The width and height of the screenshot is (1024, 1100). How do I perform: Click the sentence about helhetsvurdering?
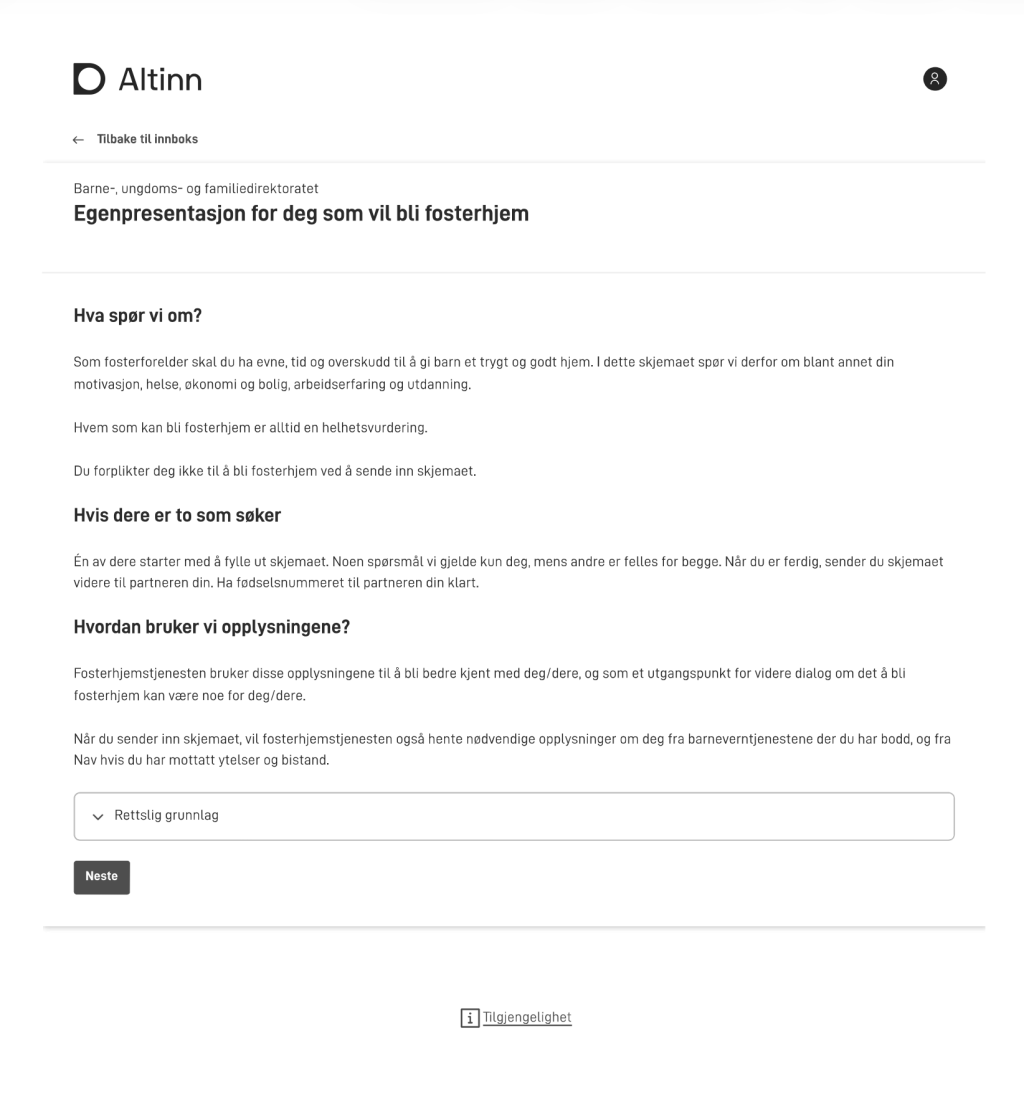point(250,428)
